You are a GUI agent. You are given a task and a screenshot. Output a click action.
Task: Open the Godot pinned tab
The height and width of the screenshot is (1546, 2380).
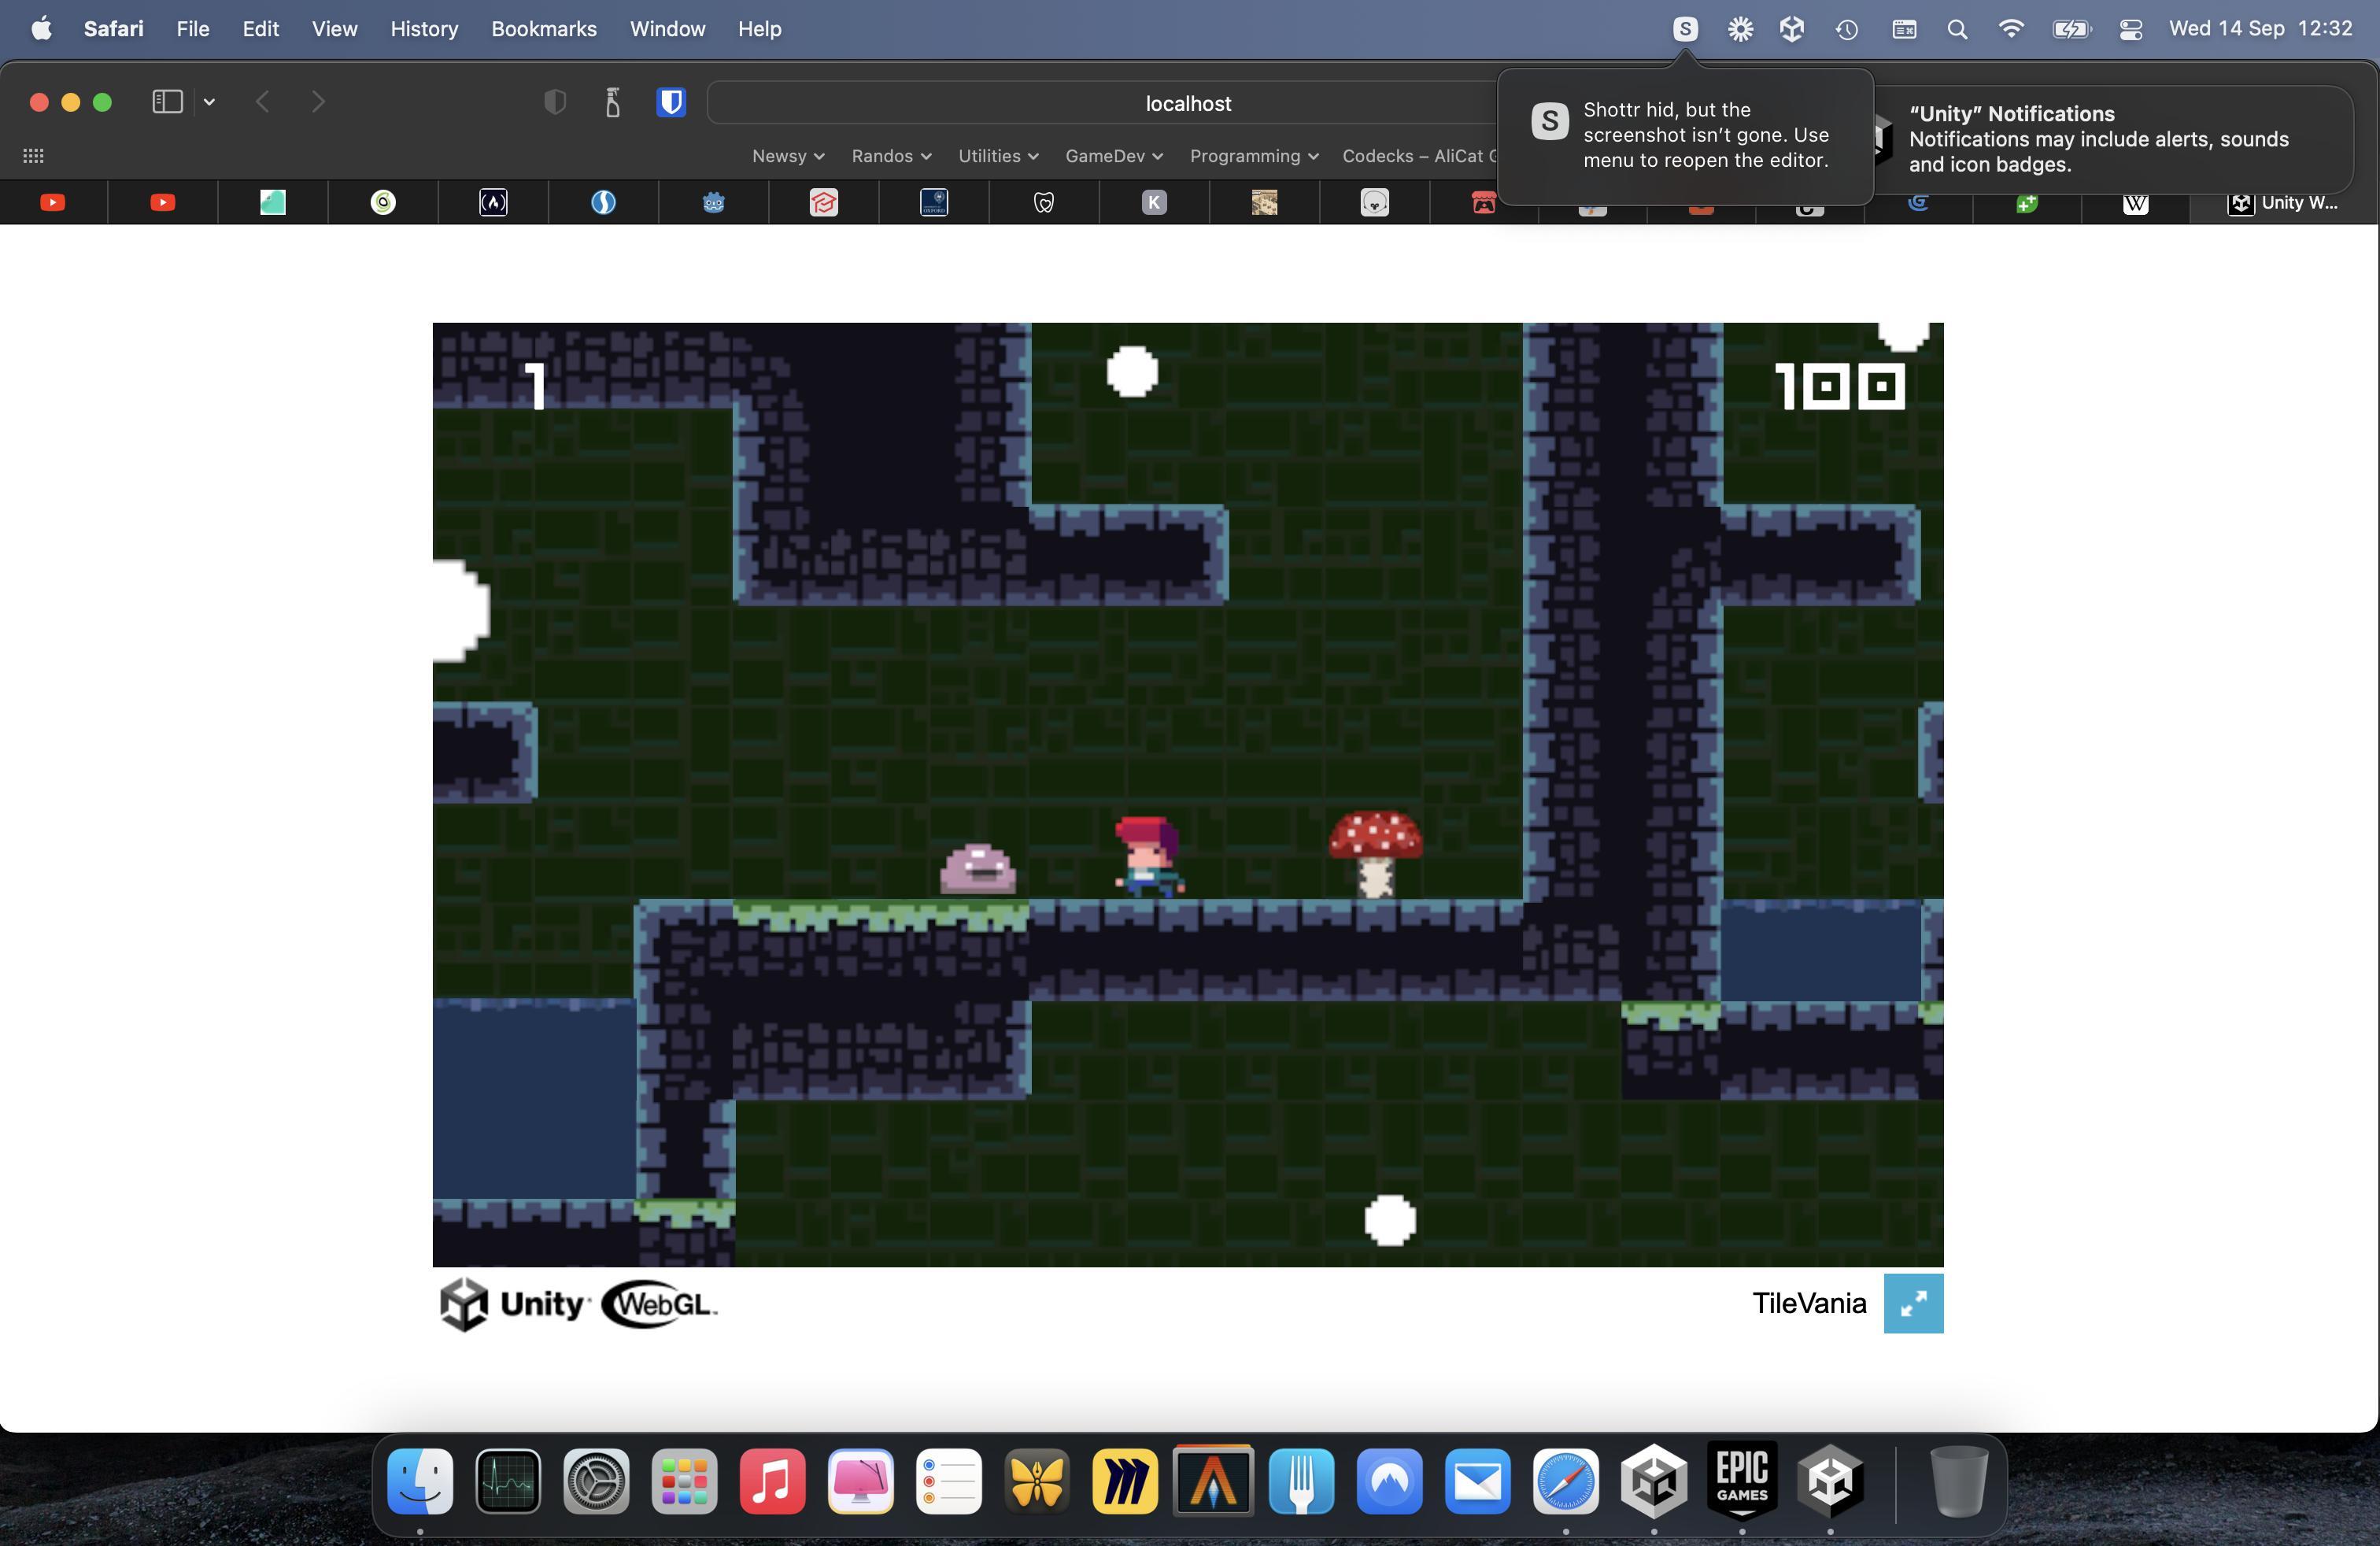[713, 203]
